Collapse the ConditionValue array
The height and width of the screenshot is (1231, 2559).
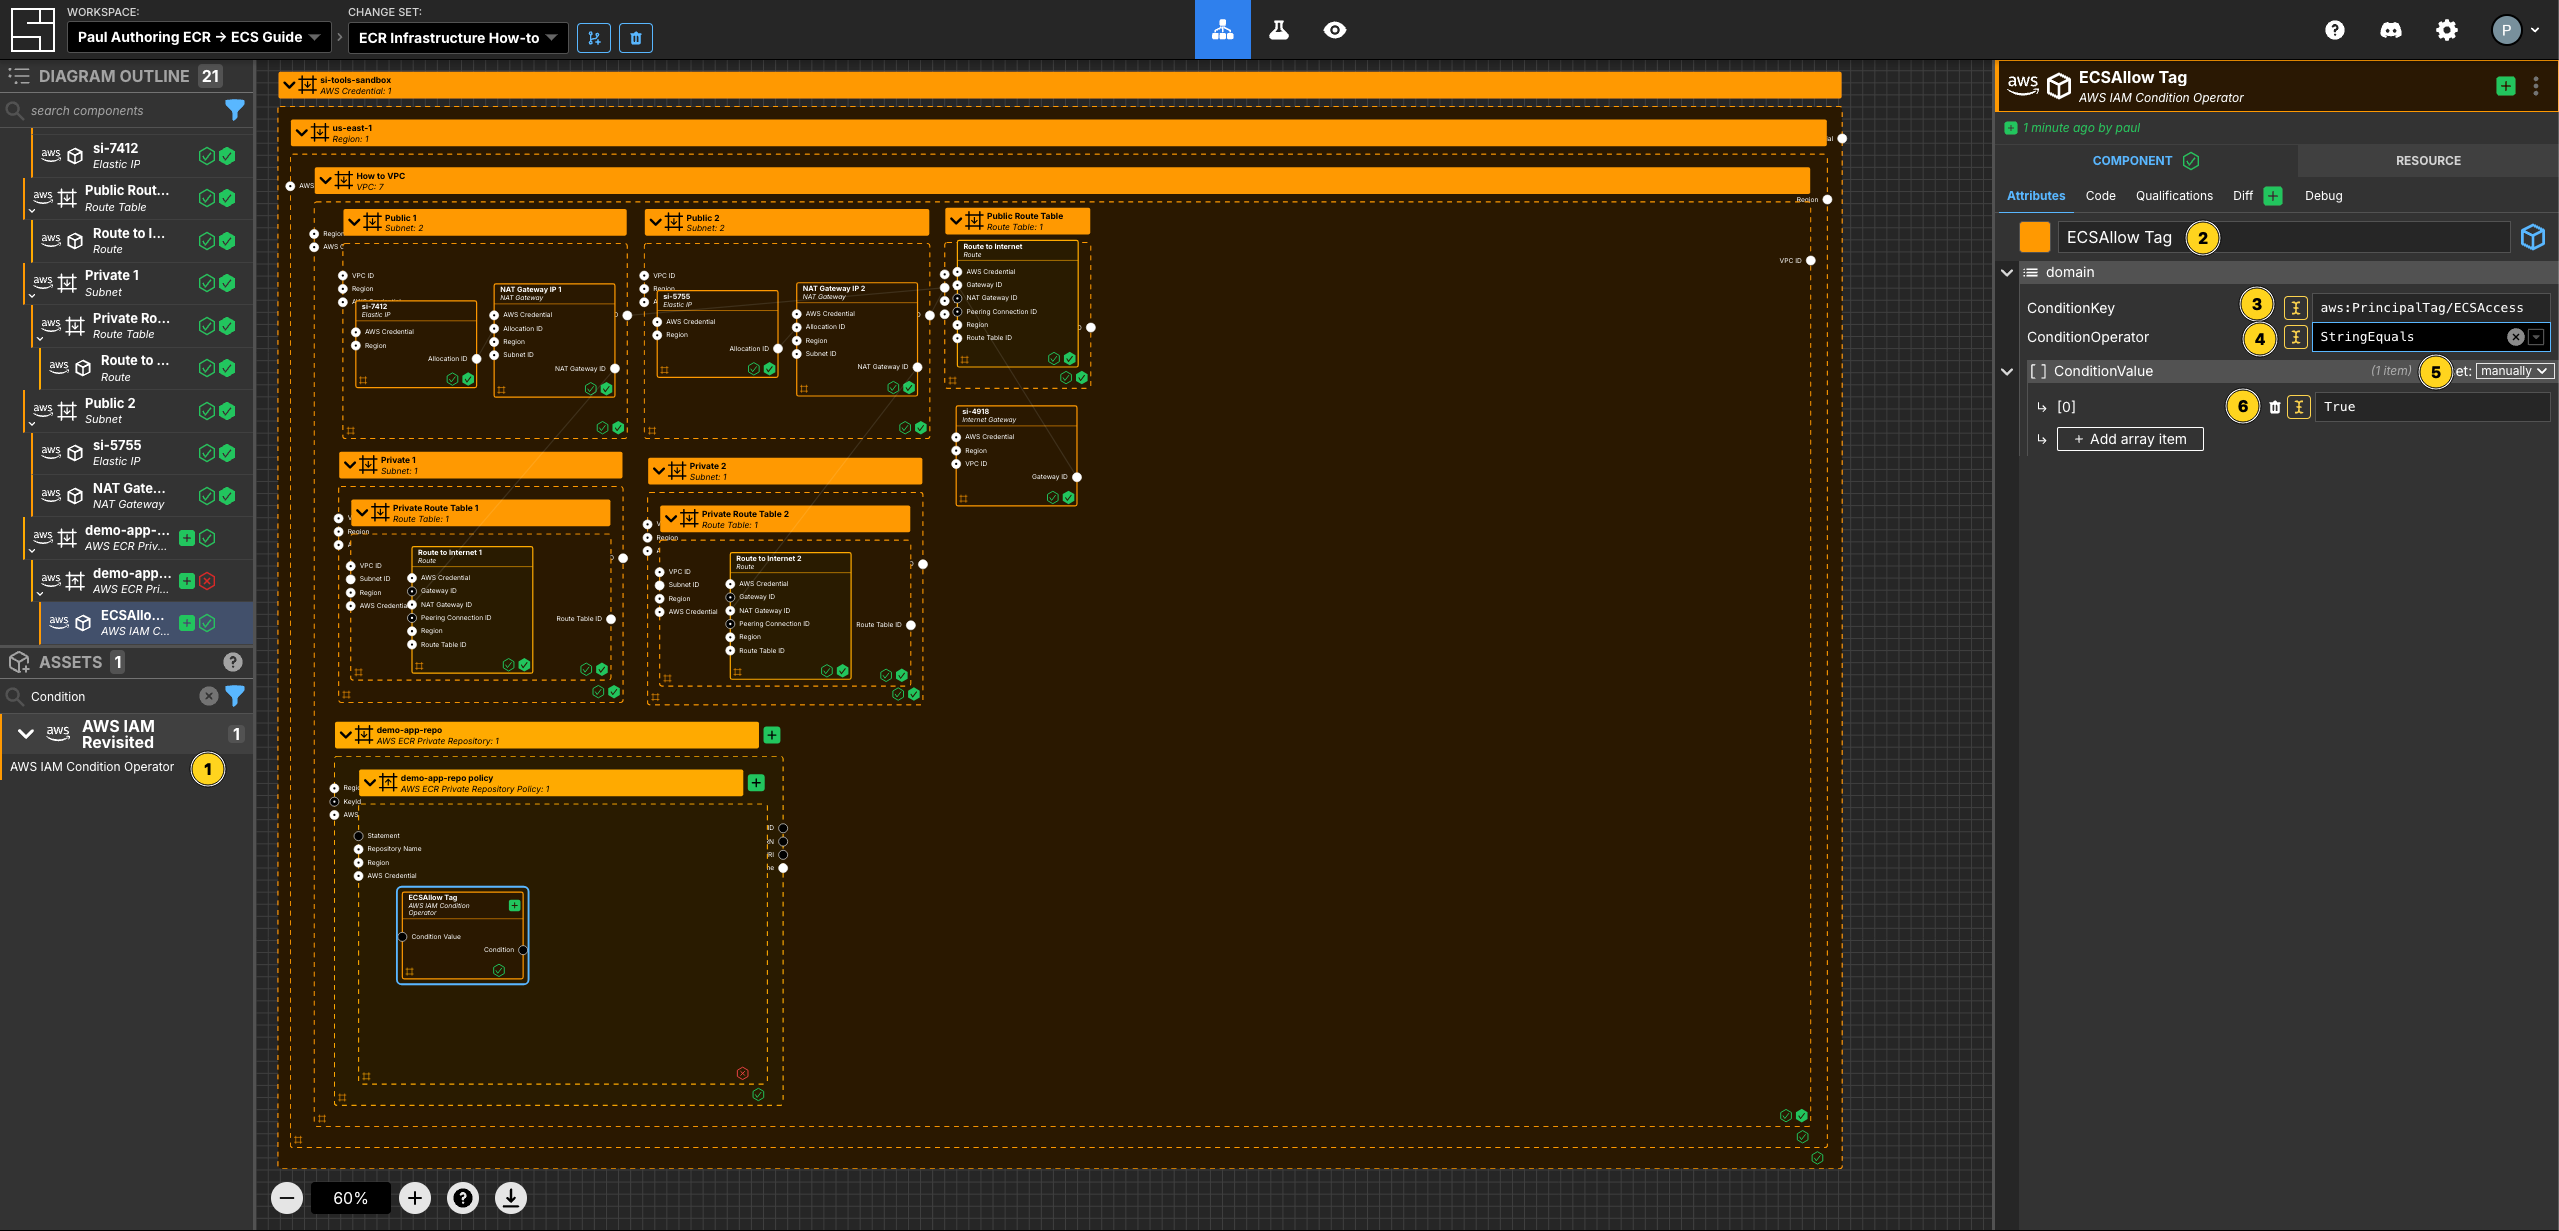point(2007,371)
